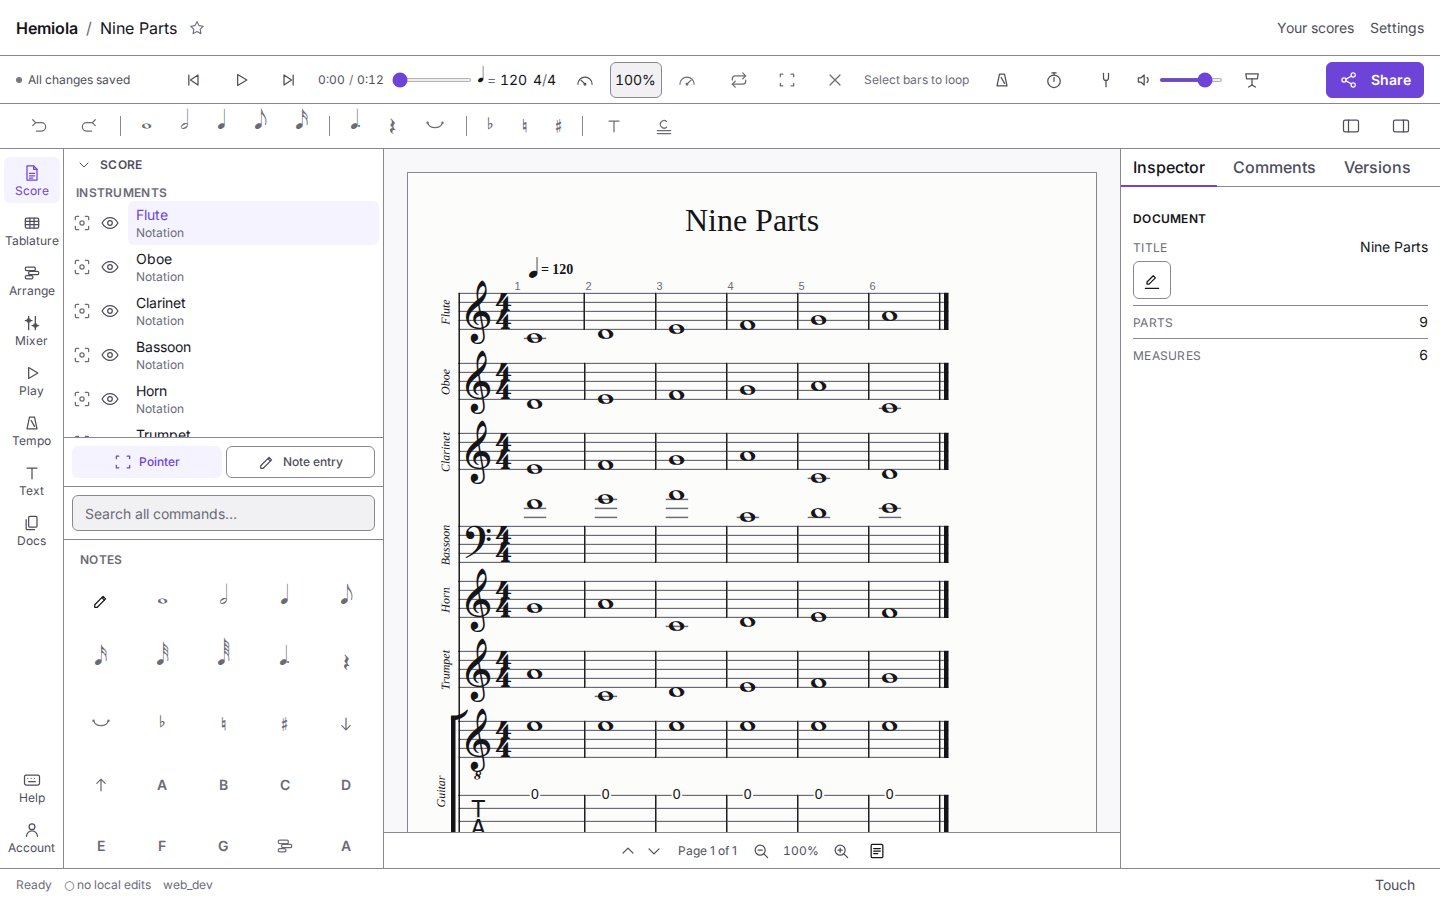Open the 100% playback speed dropdown
Image resolution: width=1440 pixels, height=900 pixels.
click(636, 80)
